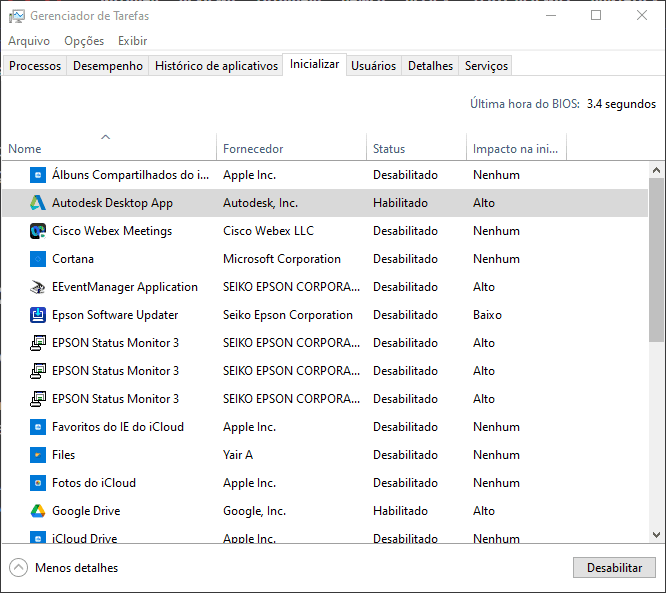Screen dimensions: 666x593
Task: Sort by the Fornecedor column header
Action: 292,147
